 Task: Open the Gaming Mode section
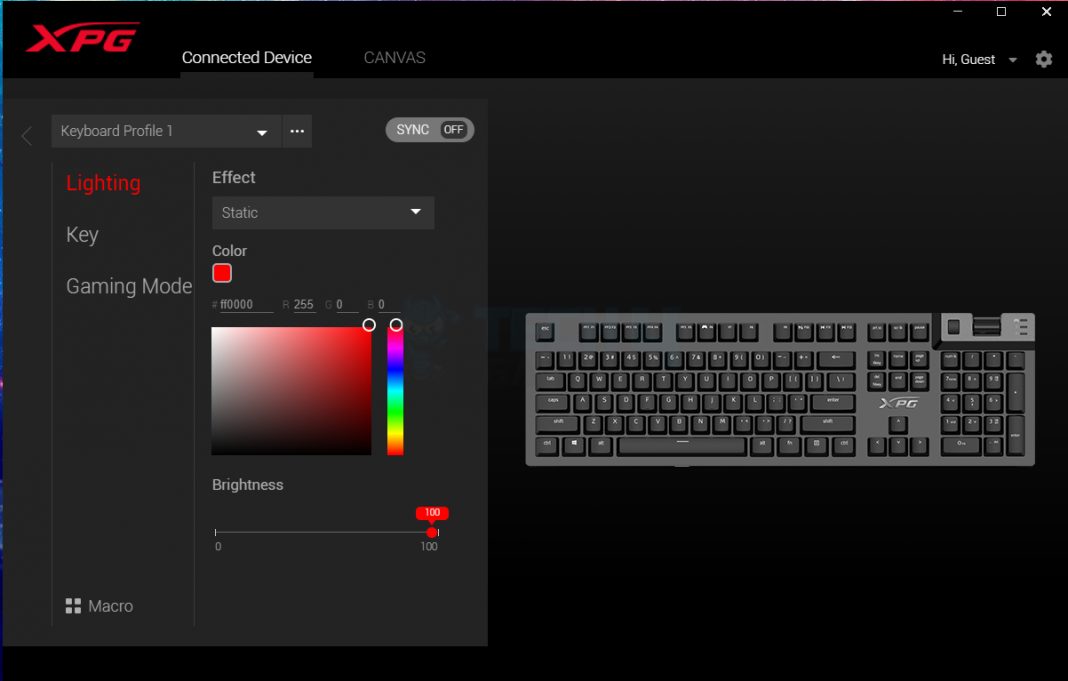click(x=128, y=287)
